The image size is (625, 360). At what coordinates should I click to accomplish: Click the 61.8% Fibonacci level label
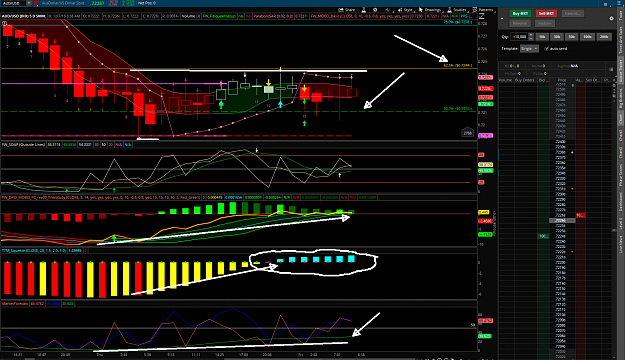click(458, 65)
